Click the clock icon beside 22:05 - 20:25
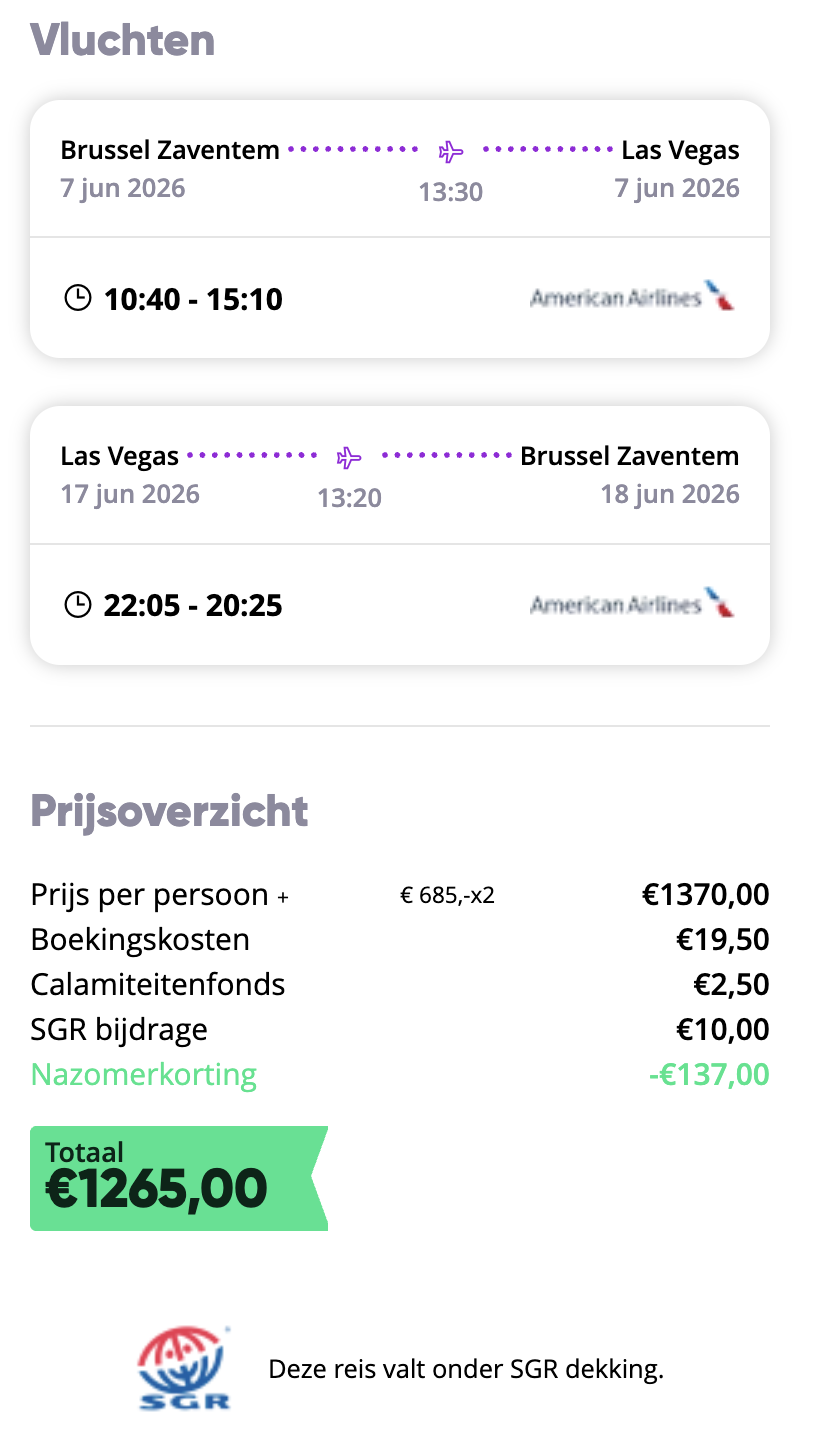The width and height of the screenshot is (814, 1450). [x=77, y=604]
